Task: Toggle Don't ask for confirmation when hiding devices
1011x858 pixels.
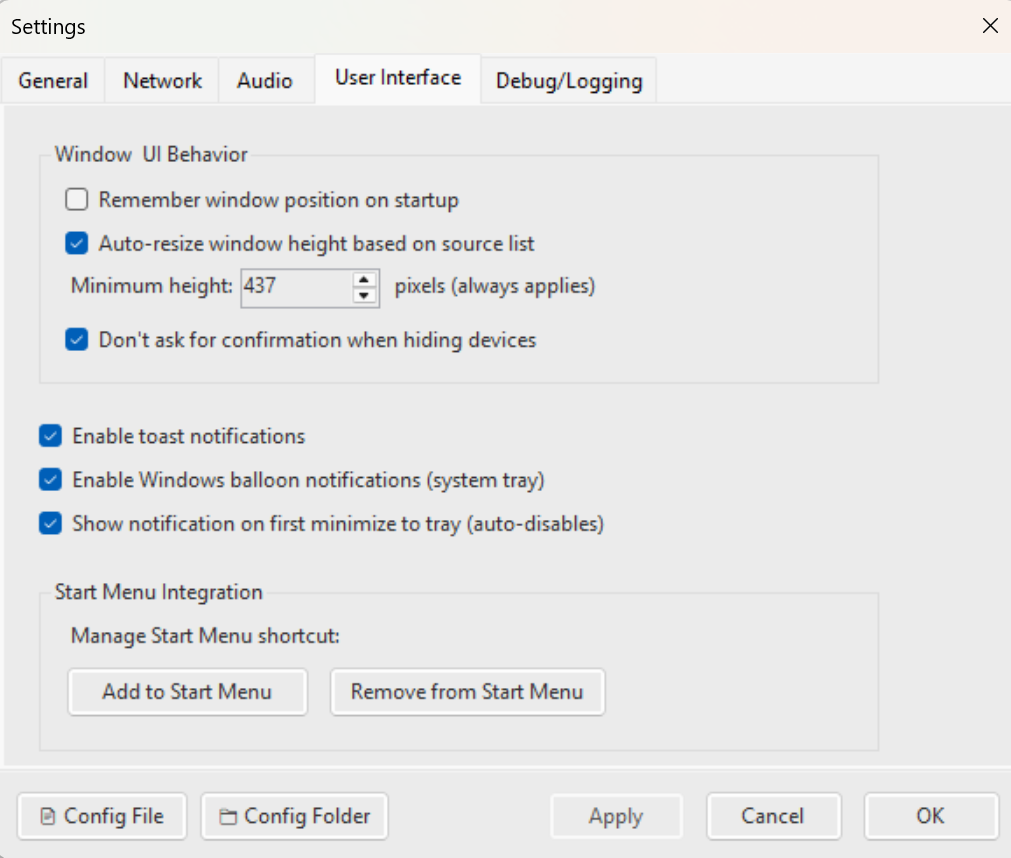Action: click(x=77, y=340)
